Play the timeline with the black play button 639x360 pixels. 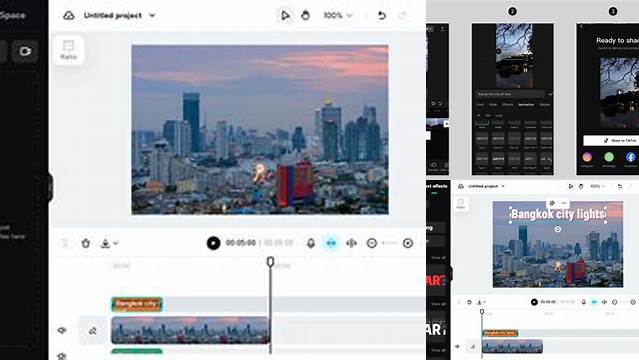point(213,243)
